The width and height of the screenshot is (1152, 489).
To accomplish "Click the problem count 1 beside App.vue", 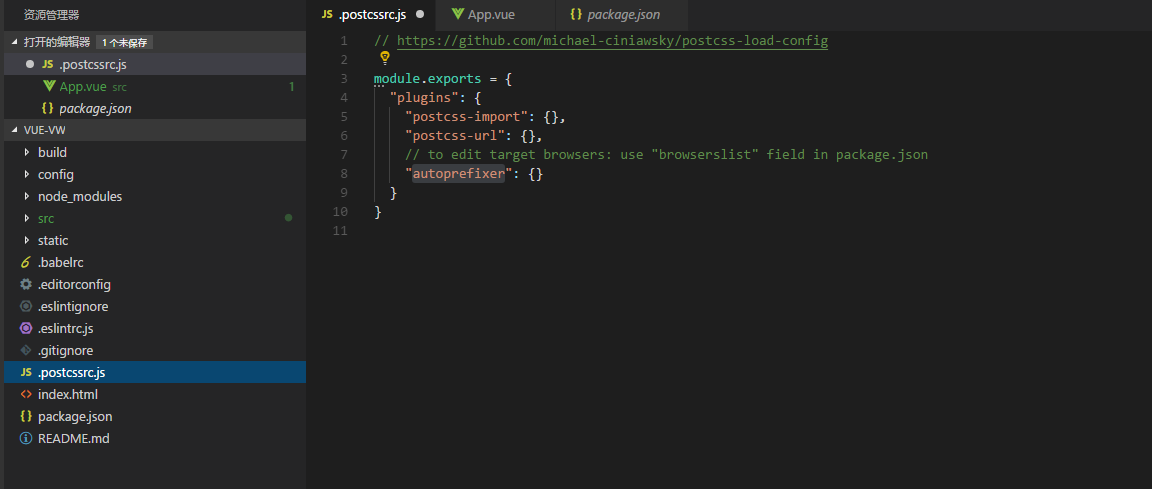I will click(292, 87).
